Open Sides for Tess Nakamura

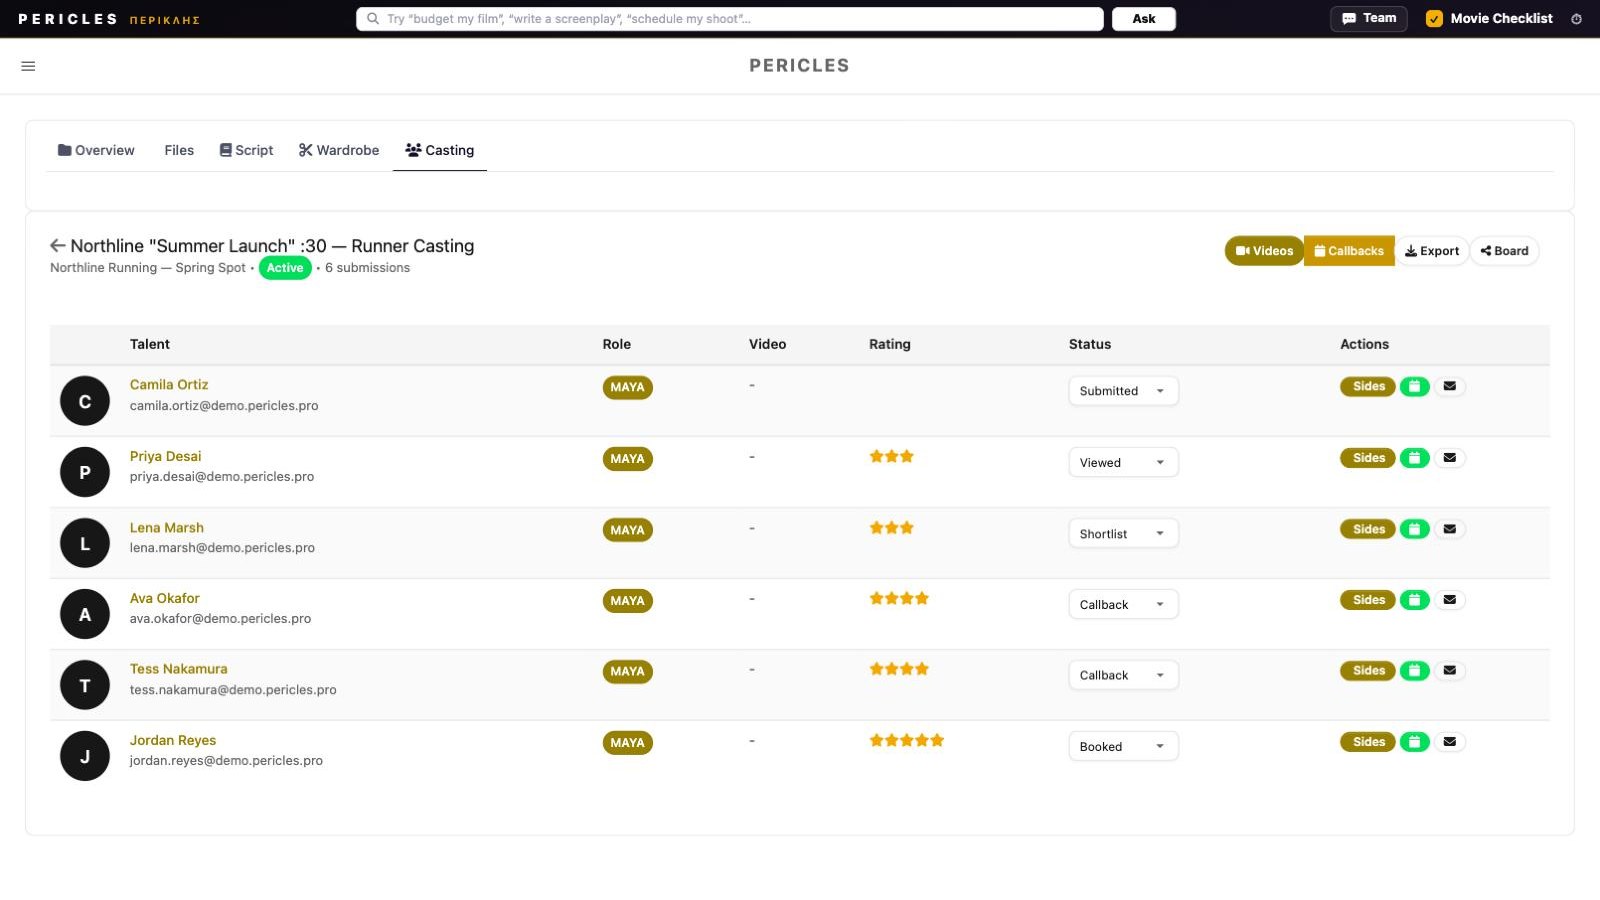coord(1368,671)
